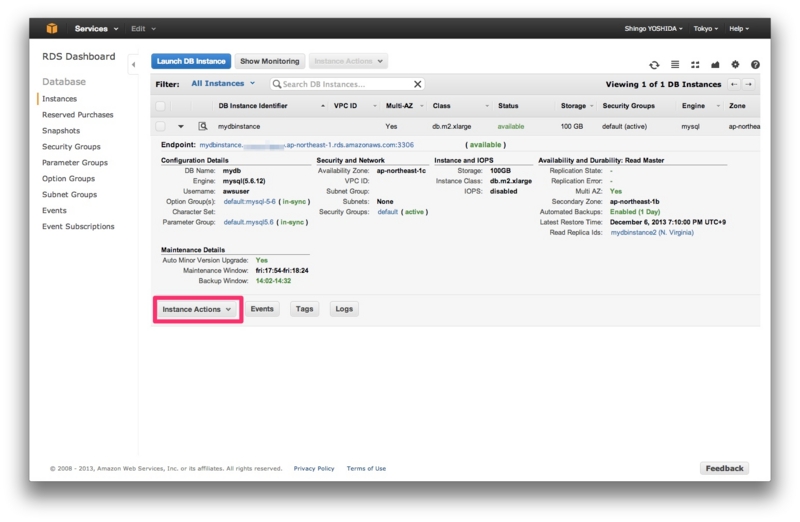Open the Services dropdown menu
This screenshot has height=522, width=800.
coord(96,29)
